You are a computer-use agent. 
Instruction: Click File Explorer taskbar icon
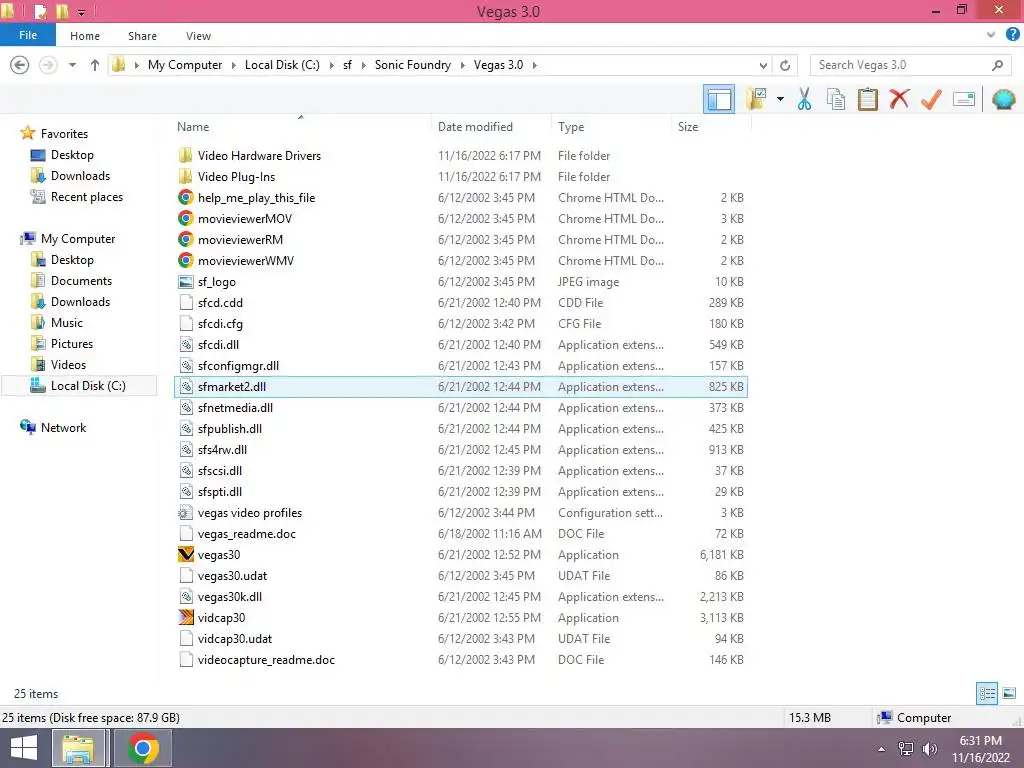(78, 748)
